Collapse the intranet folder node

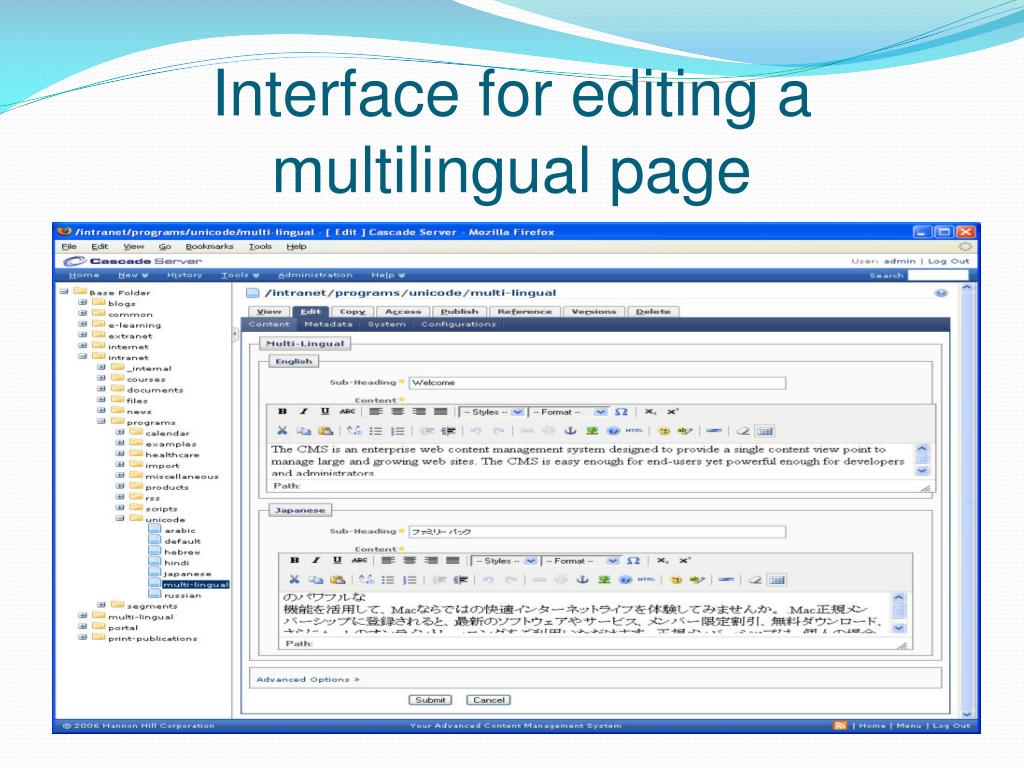[x=83, y=357]
